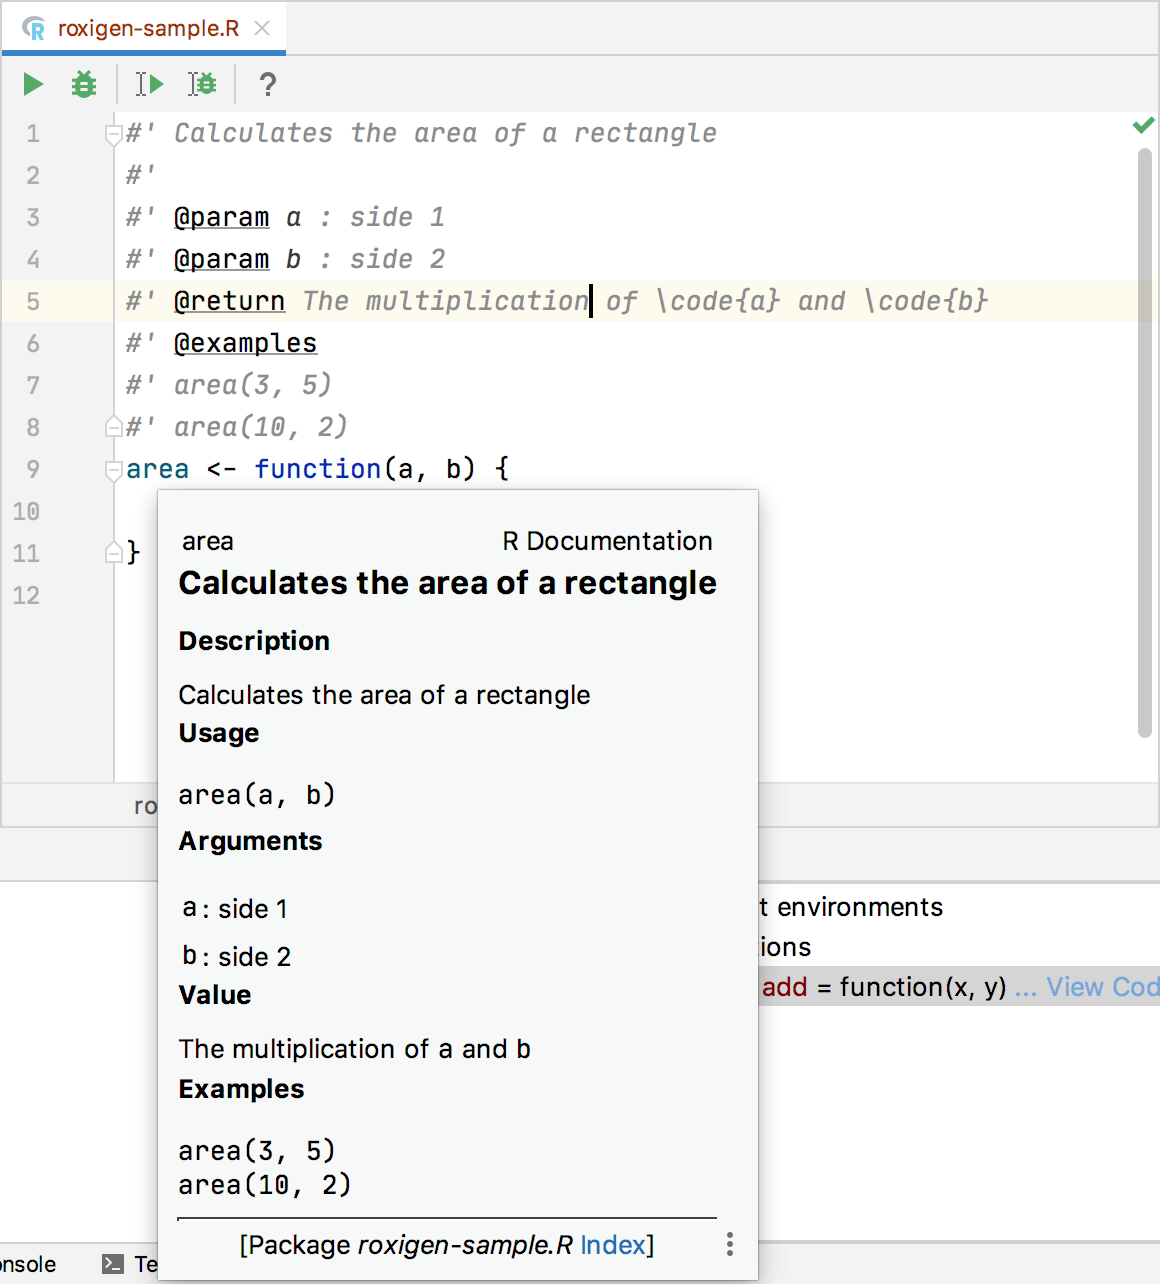Click the Value heading in popup
This screenshot has height=1284, width=1160.
tap(215, 995)
